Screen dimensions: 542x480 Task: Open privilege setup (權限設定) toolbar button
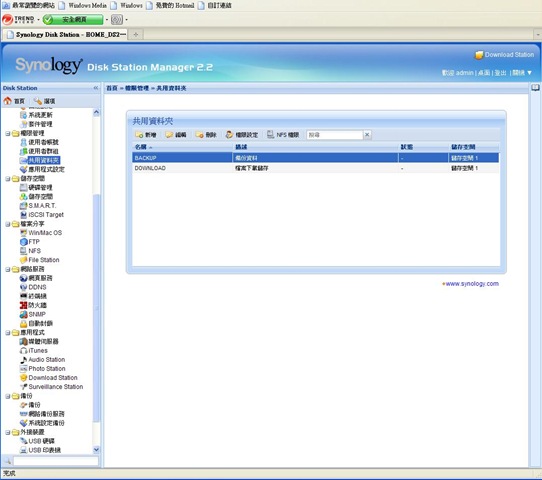(x=242, y=135)
